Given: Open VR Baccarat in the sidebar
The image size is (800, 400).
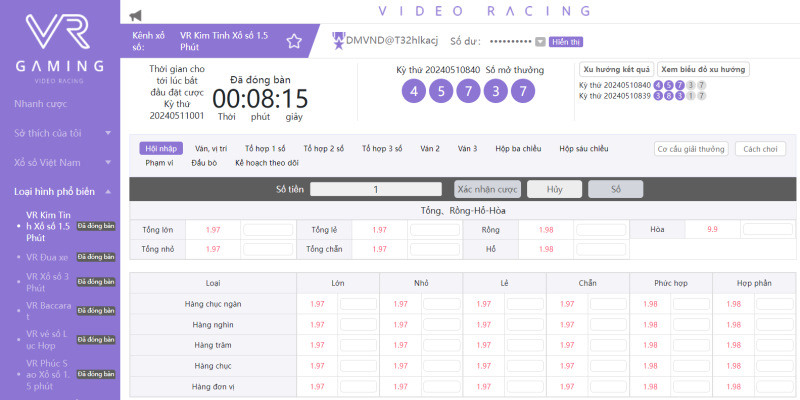Looking at the screenshot, I should 50,311.
